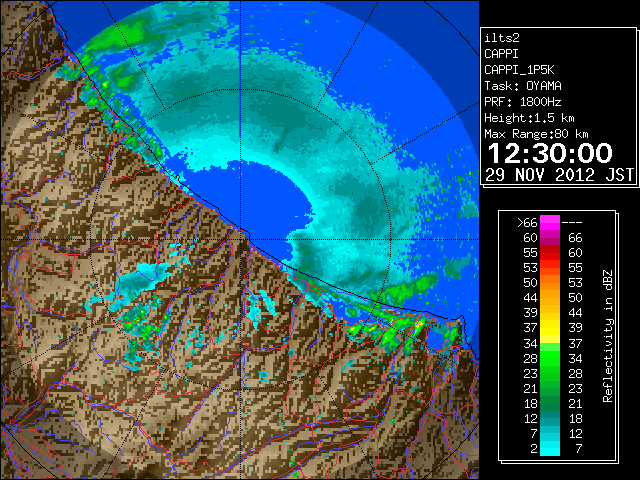Select the 'CAPPI' product line
Screen dimensions: 640x480
(501, 54)
